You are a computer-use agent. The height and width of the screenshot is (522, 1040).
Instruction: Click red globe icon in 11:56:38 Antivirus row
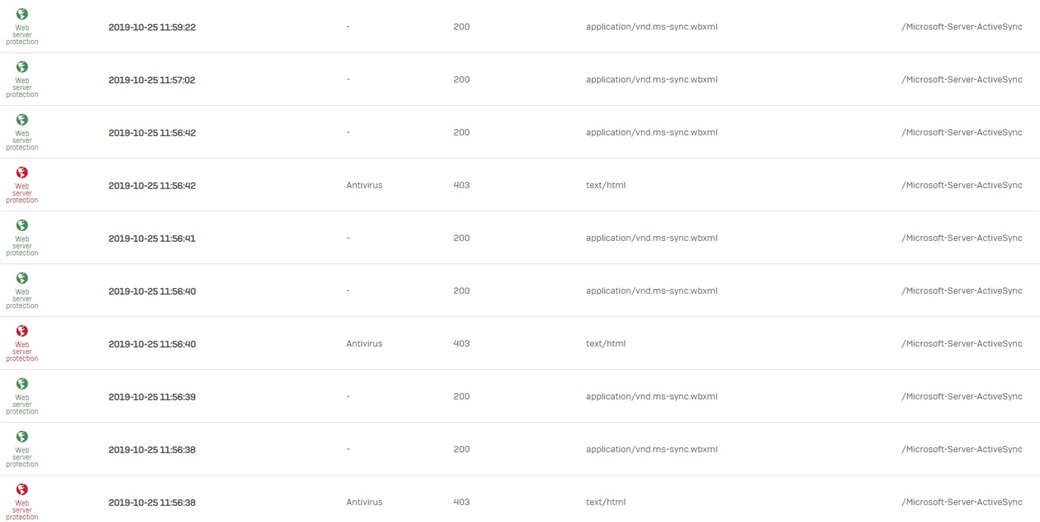(x=22, y=490)
